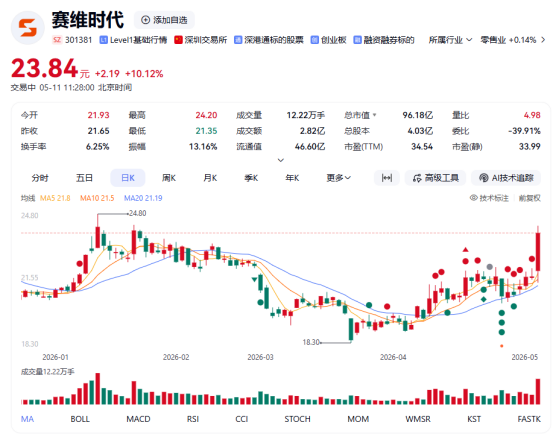
Task: Switch to 季K chart tab
Action: click(251, 178)
